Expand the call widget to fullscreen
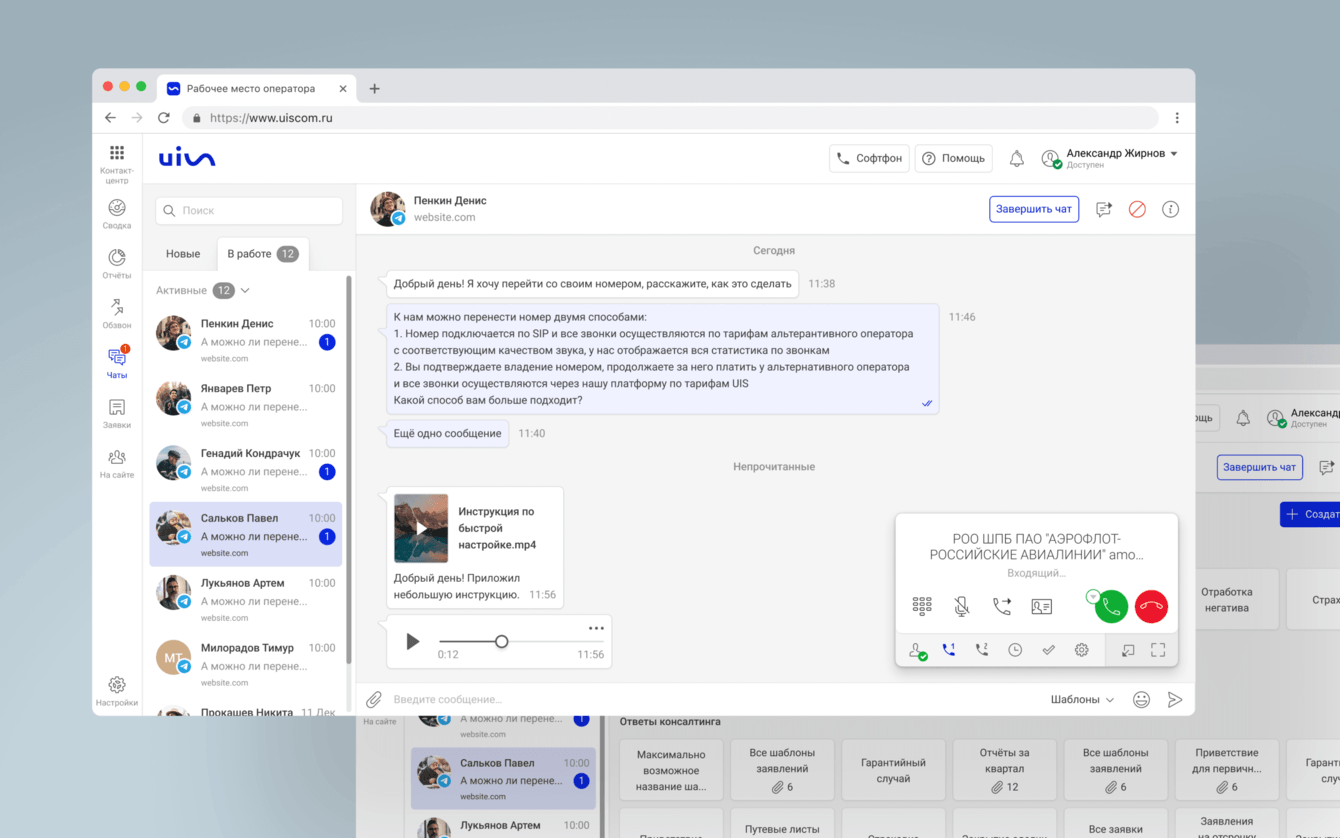The height and width of the screenshot is (838, 1340). click(1157, 650)
